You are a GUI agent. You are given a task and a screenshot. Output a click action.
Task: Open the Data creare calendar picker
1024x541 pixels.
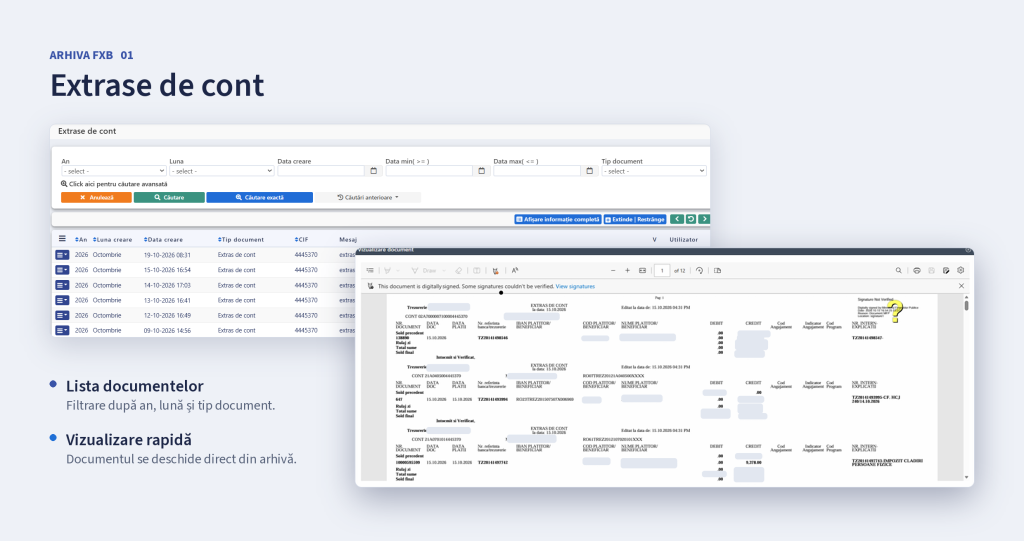point(374,171)
